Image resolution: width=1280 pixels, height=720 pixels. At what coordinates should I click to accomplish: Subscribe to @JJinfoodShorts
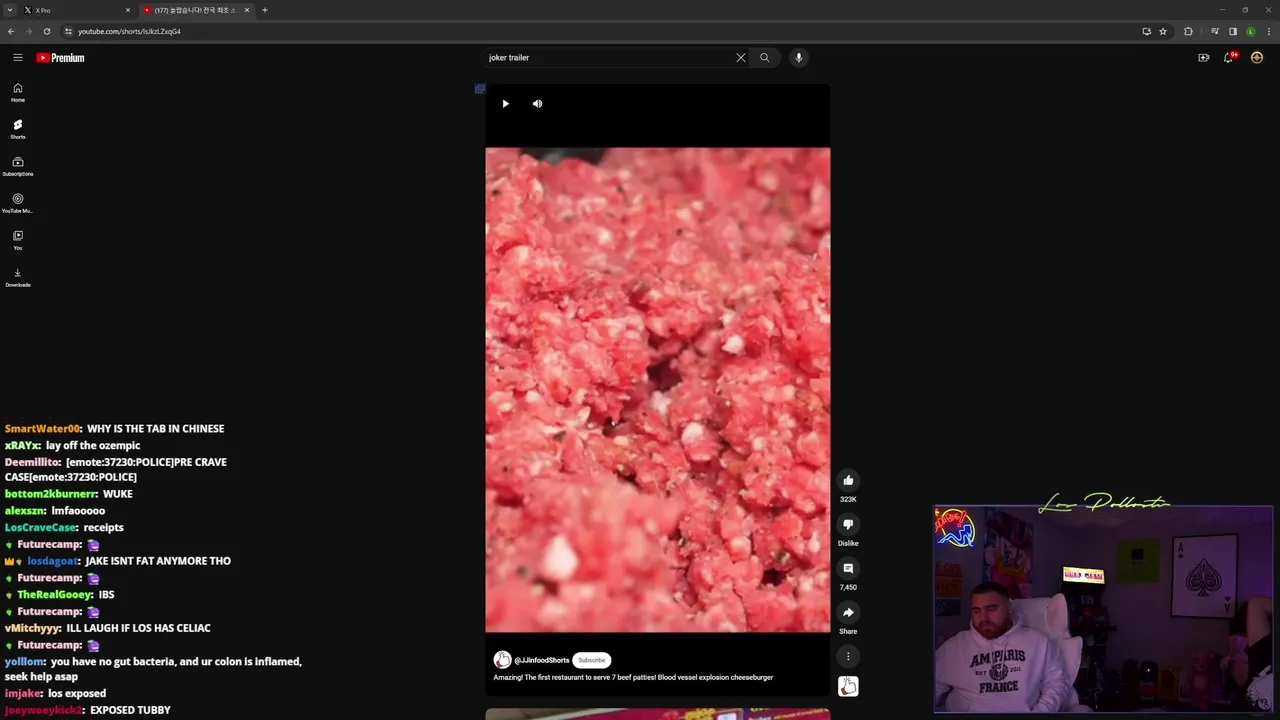tap(592, 660)
